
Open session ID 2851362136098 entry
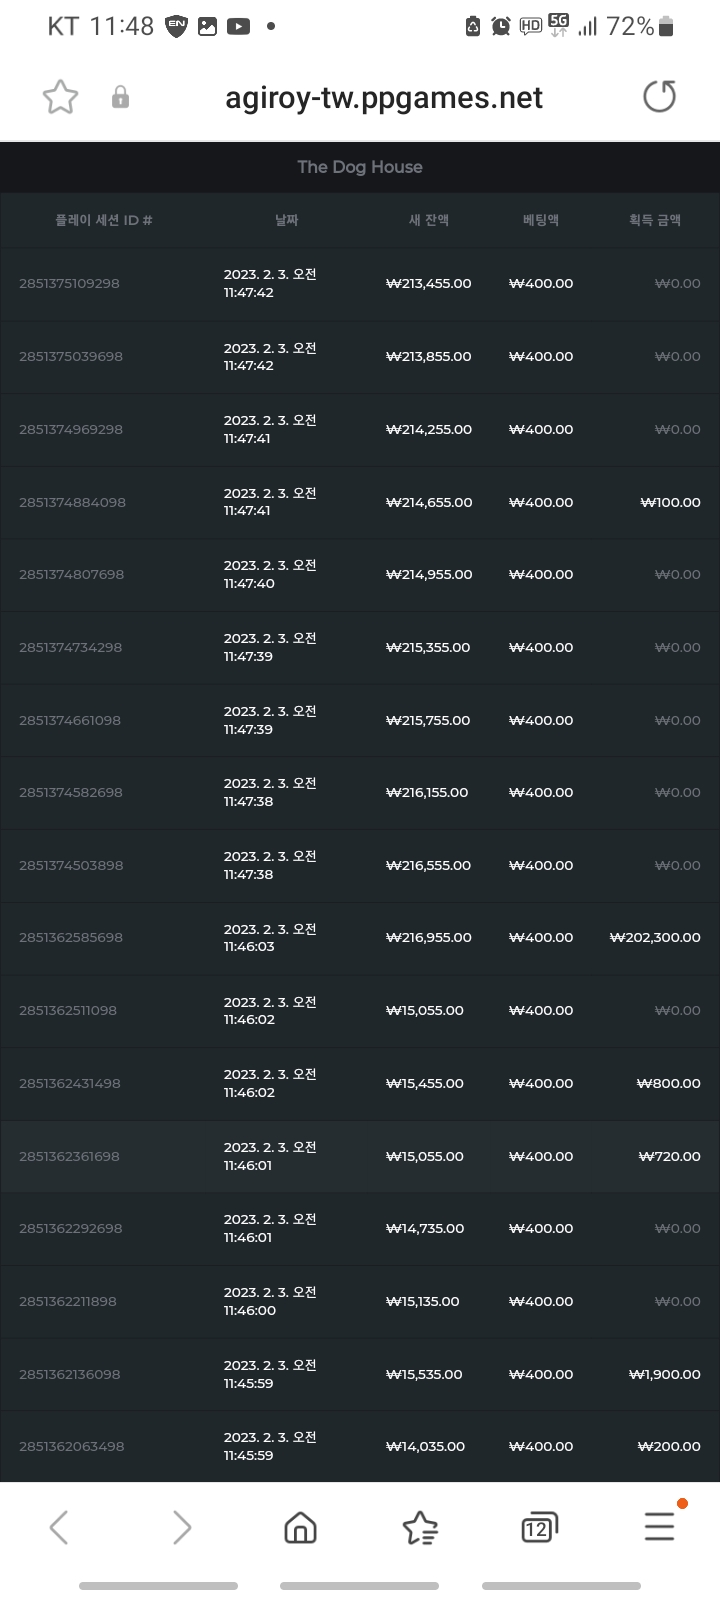360,1375
